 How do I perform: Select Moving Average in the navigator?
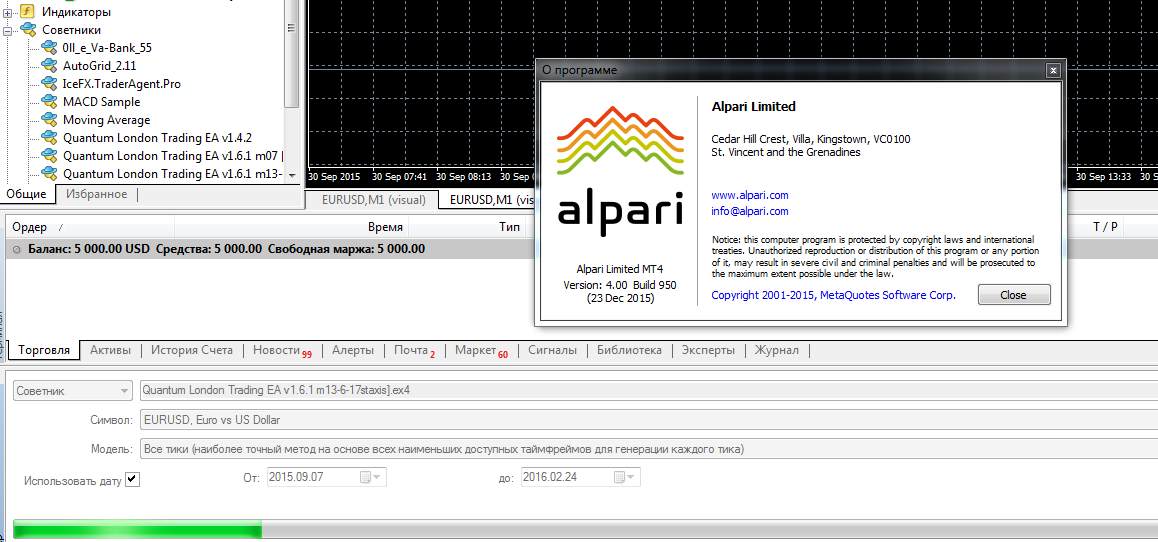click(x=106, y=120)
